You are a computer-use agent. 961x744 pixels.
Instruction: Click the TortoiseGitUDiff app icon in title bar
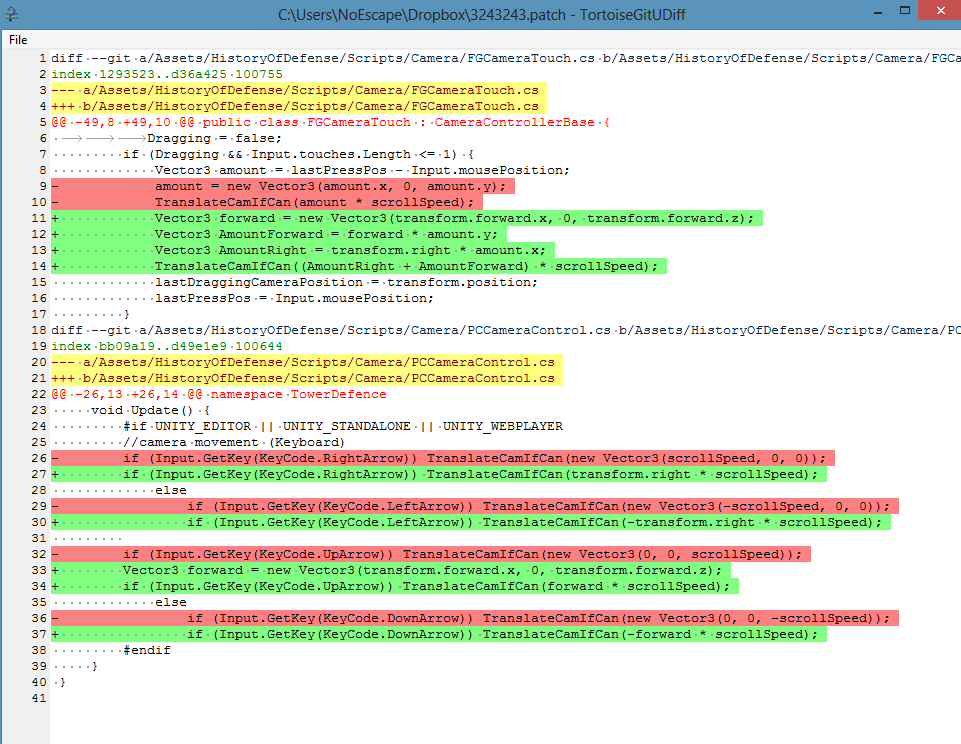11,14
